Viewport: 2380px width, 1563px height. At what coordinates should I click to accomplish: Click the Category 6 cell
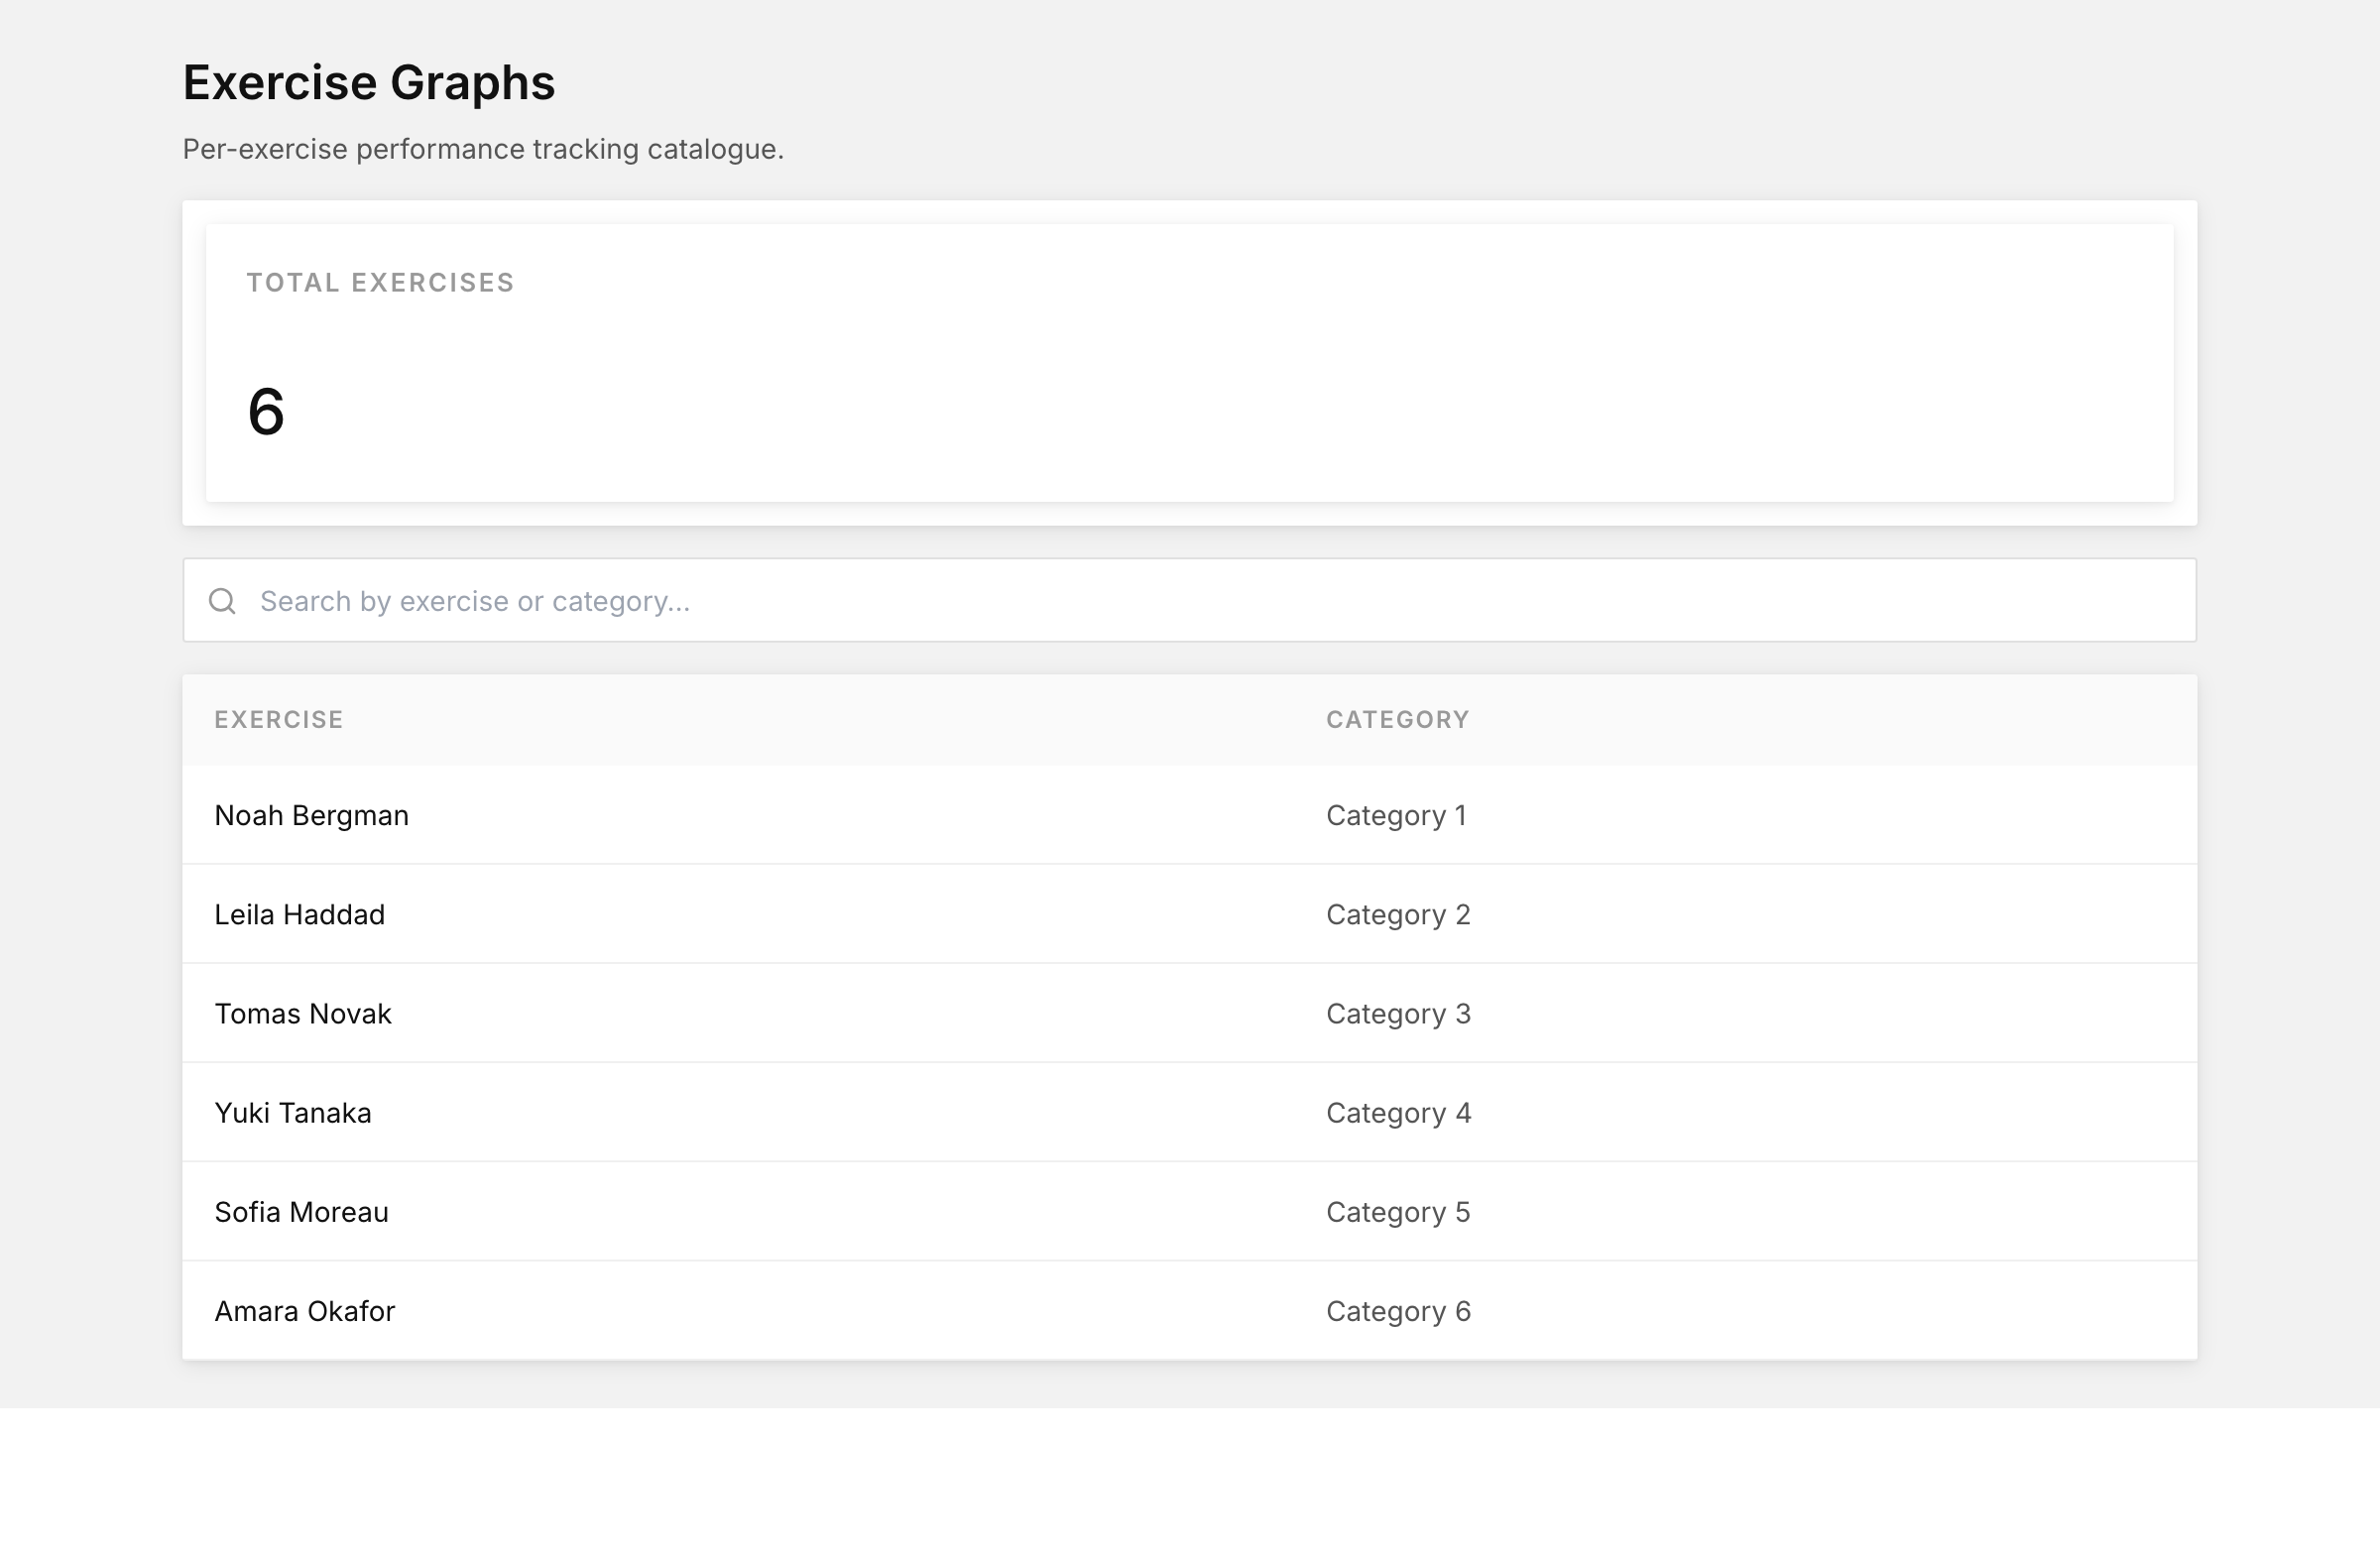[1398, 1311]
